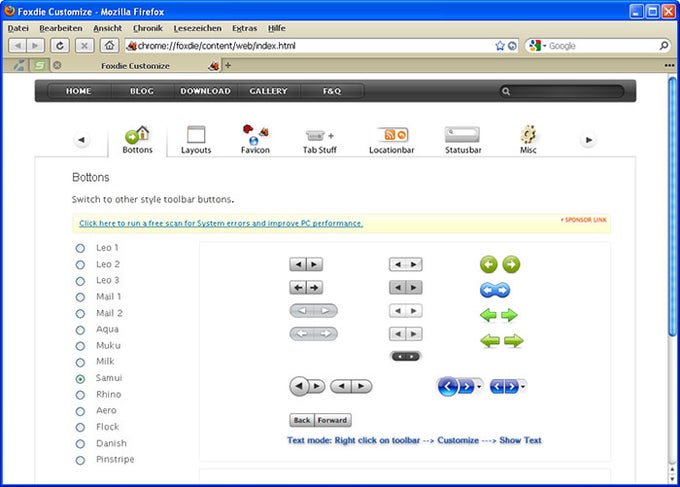The image size is (680, 487).
Task: Open the Locationbar category
Action: click(x=392, y=141)
